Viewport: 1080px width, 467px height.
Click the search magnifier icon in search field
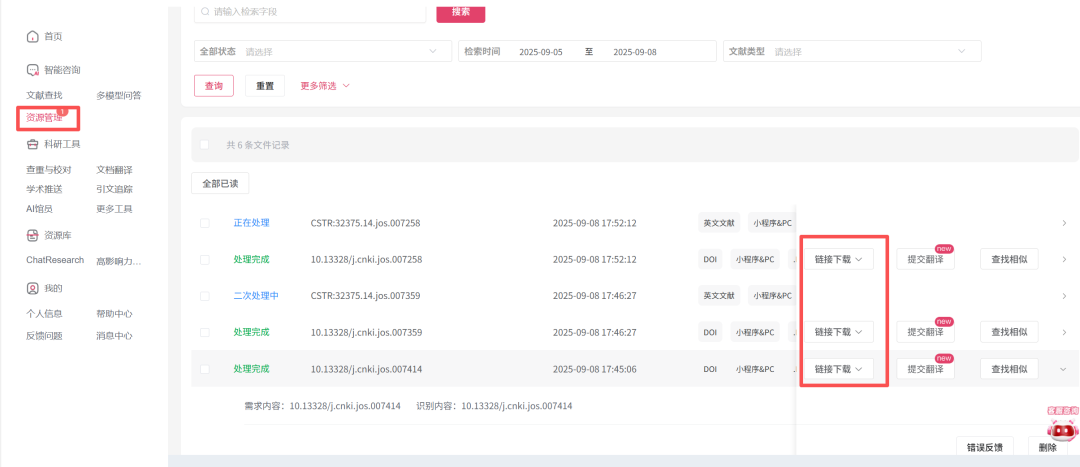tap(205, 12)
